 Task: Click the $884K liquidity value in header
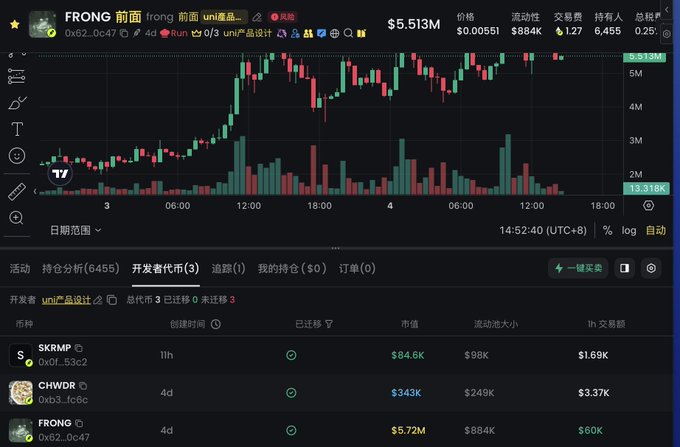pos(526,31)
